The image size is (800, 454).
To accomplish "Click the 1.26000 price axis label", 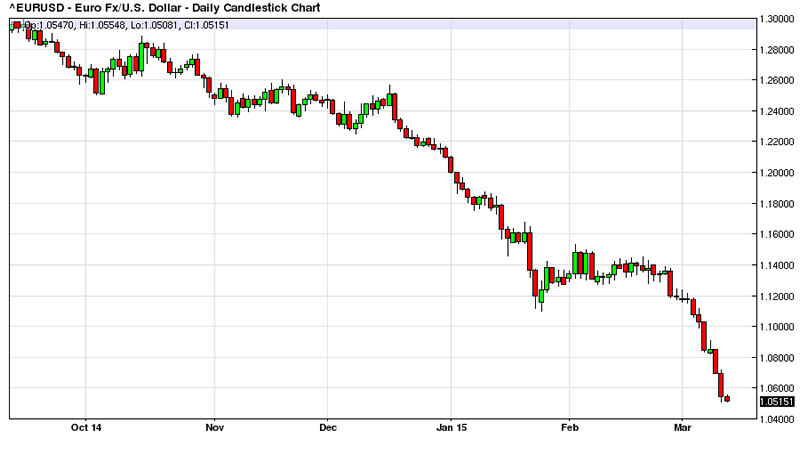I will 777,81.
